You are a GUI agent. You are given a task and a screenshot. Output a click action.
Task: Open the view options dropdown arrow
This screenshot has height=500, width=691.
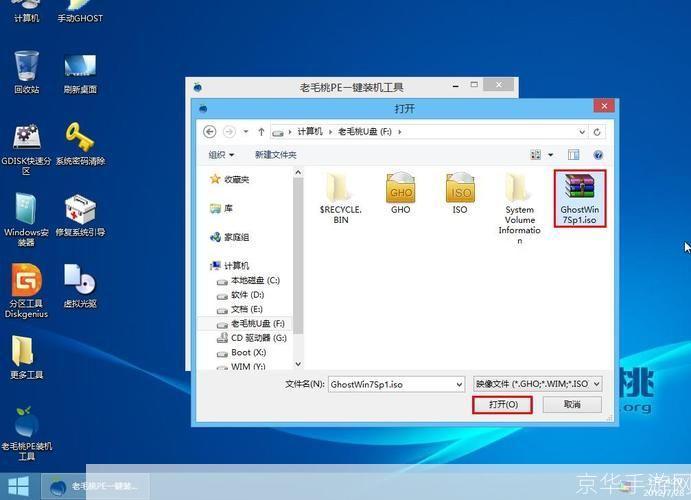tap(550, 155)
